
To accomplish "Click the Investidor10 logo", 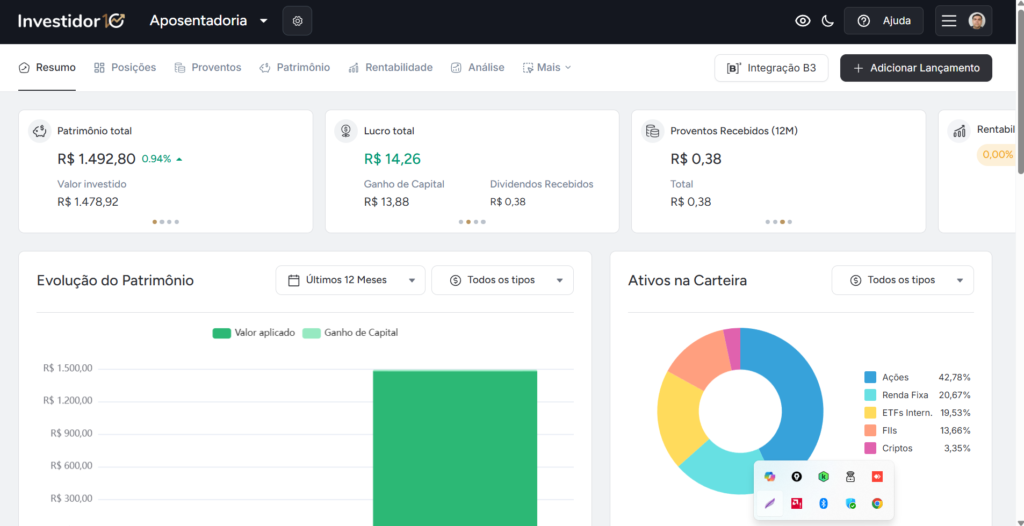I will 71,21.
